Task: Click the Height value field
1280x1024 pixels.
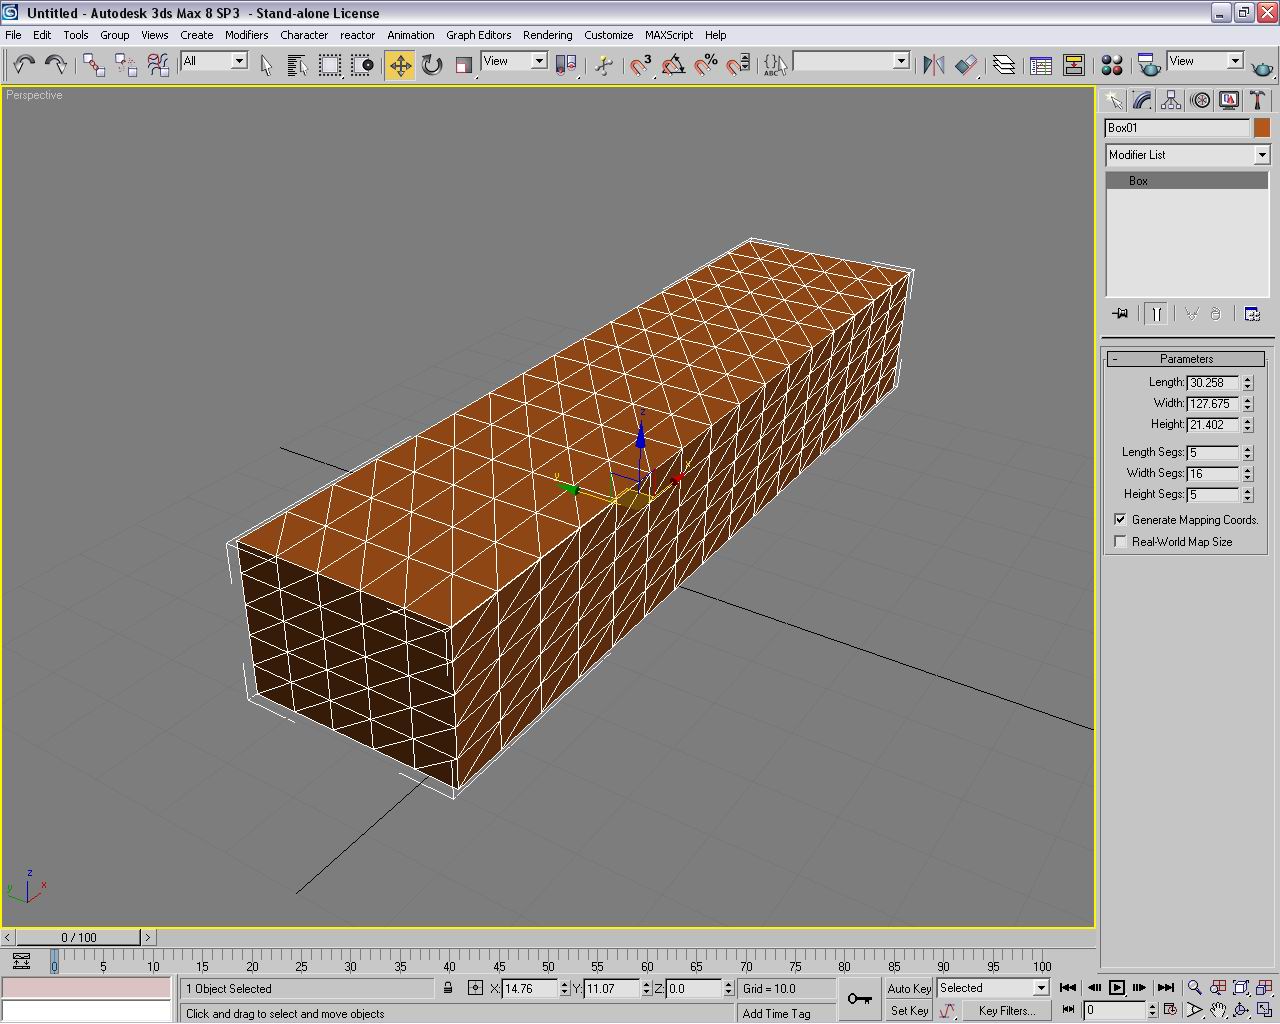Action: (x=1212, y=425)
